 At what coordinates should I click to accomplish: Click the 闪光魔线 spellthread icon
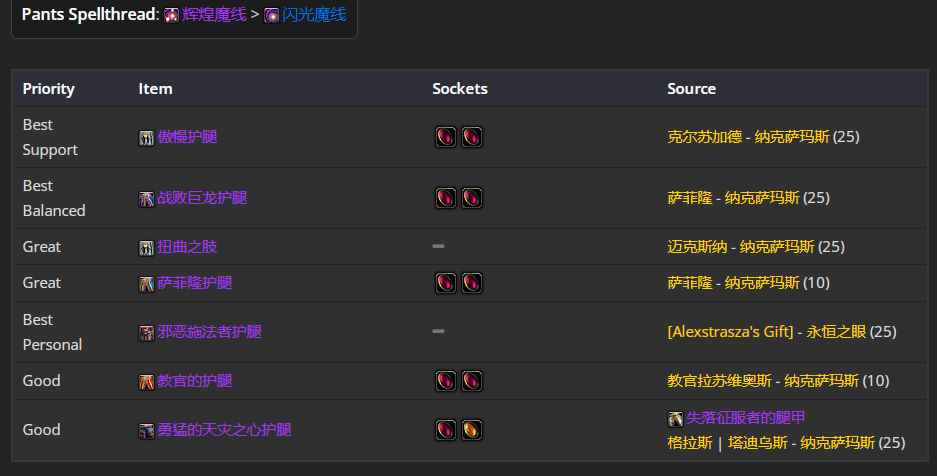click(x=272, y=16)
